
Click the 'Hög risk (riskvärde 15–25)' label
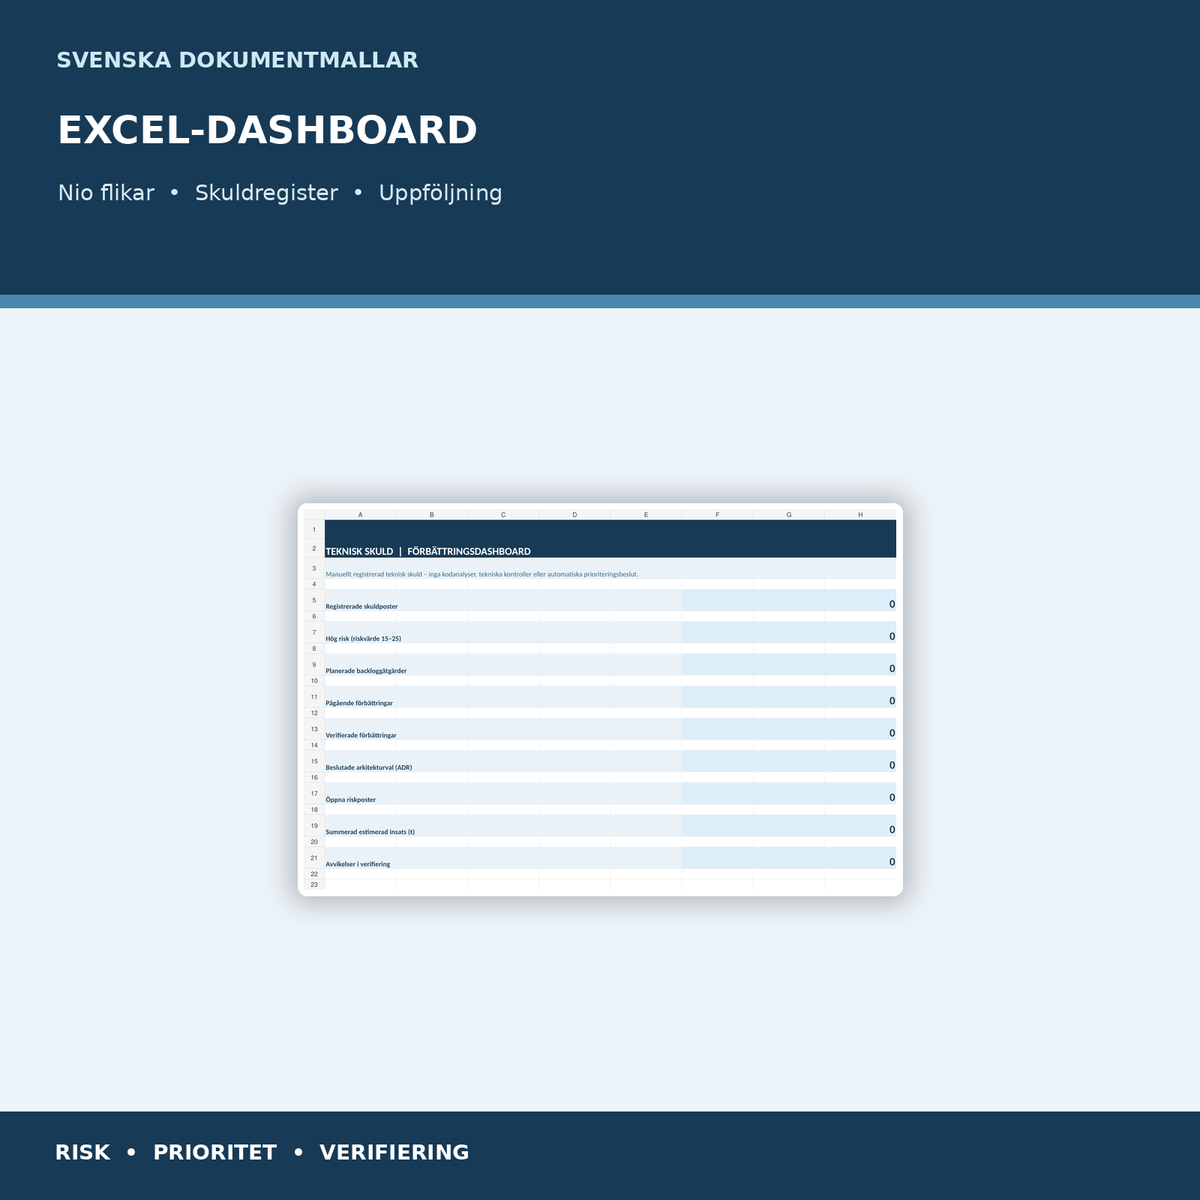(x=363, y=638)
